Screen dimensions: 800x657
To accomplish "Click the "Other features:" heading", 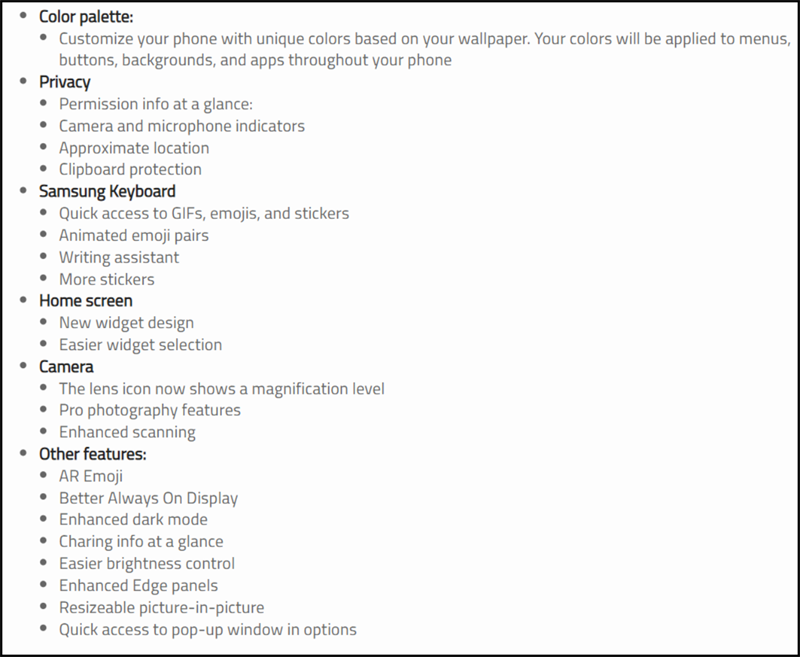I will (93, 454).
